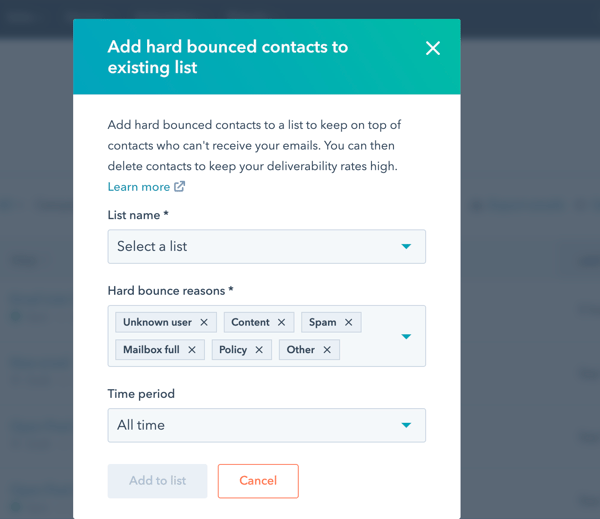Click the Policy tag label

point(233,350)
